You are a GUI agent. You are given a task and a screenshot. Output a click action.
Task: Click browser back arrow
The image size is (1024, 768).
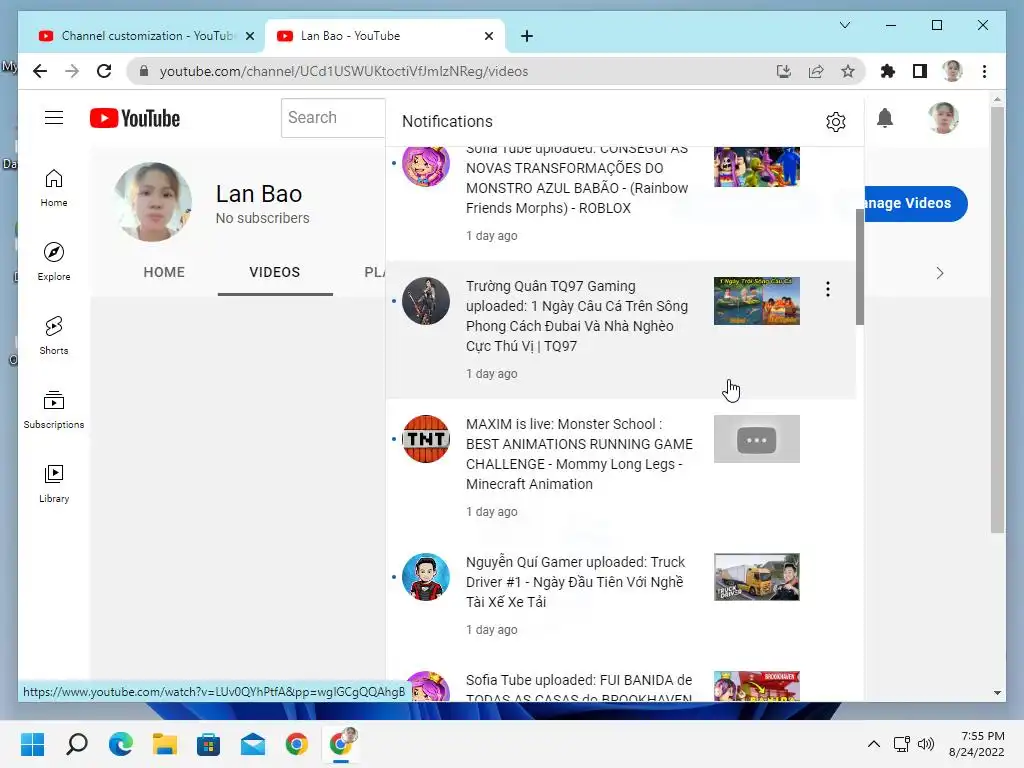click(x=40, y=71)
